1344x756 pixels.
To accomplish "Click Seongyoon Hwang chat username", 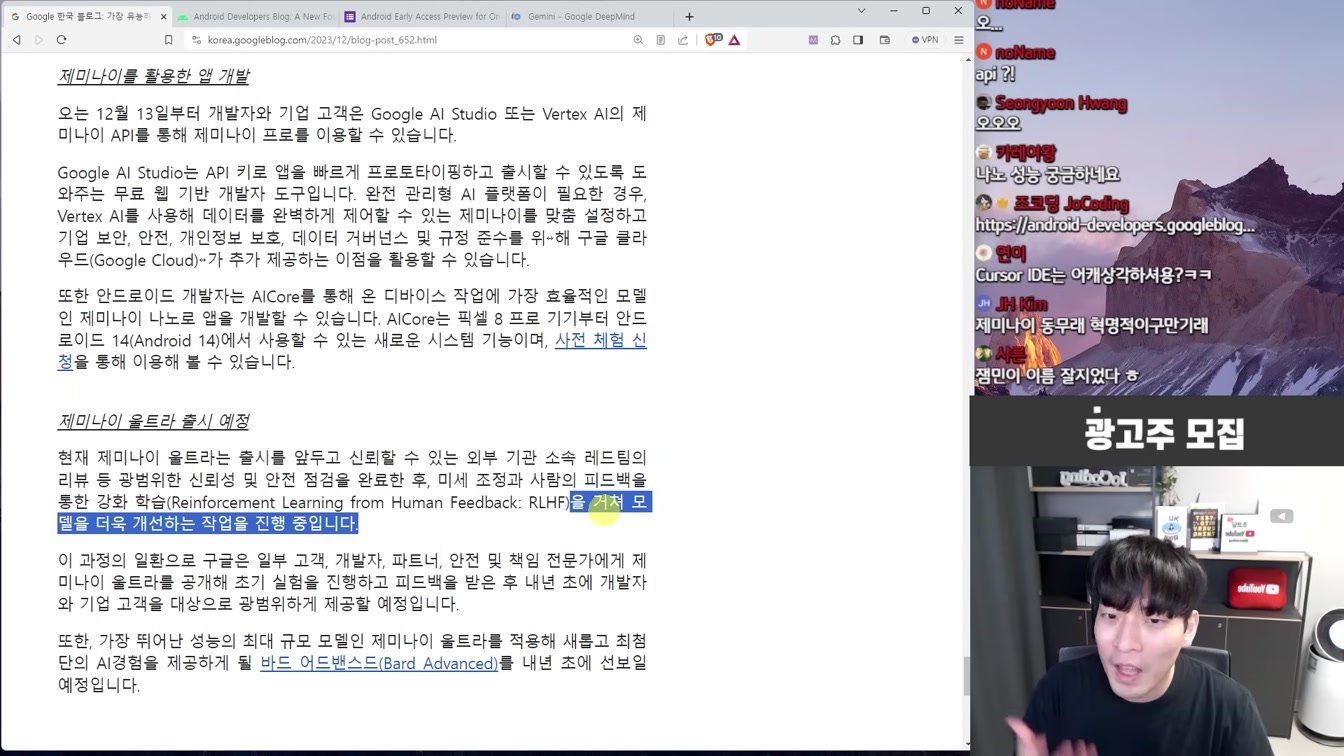I will click(x=1061, y=103).
